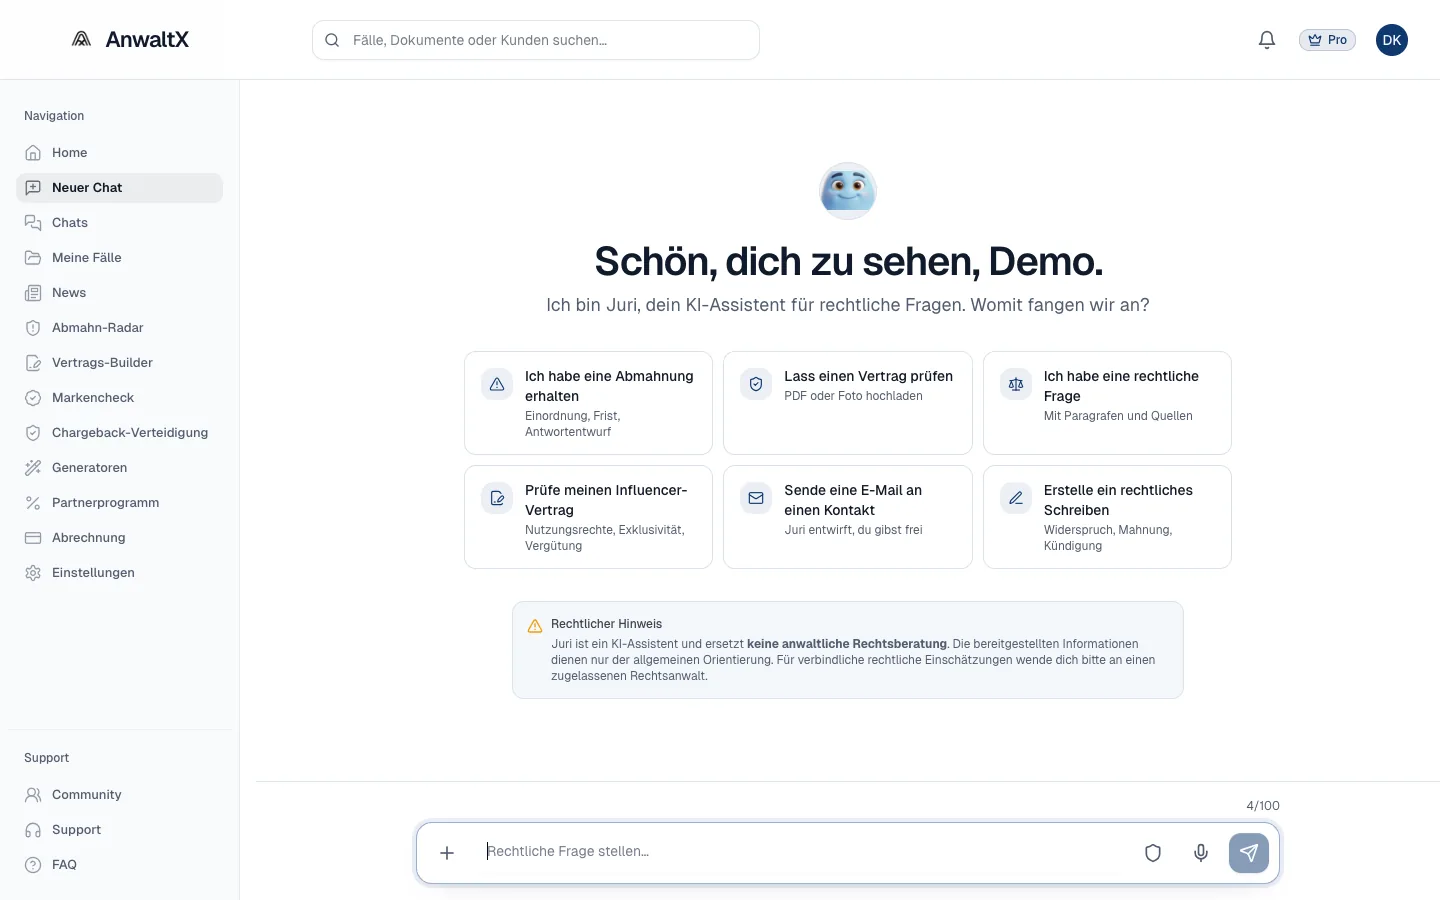Click into the 'Rechtliche Frage stellen' input
The height and width of the screenshot is (900, 1440).
(802, 852)
